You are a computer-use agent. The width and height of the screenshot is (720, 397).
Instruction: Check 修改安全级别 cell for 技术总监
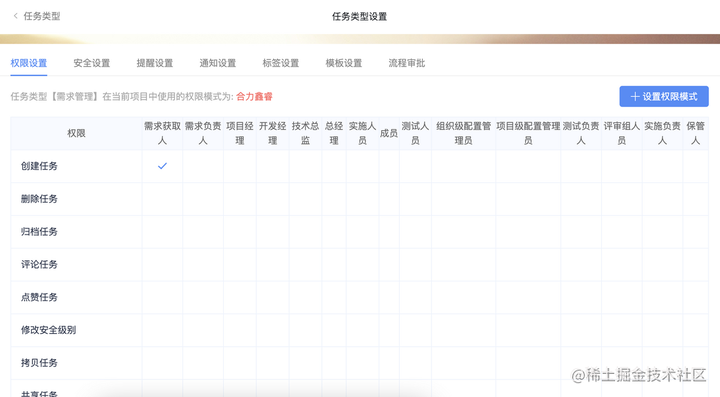[305, 330]
